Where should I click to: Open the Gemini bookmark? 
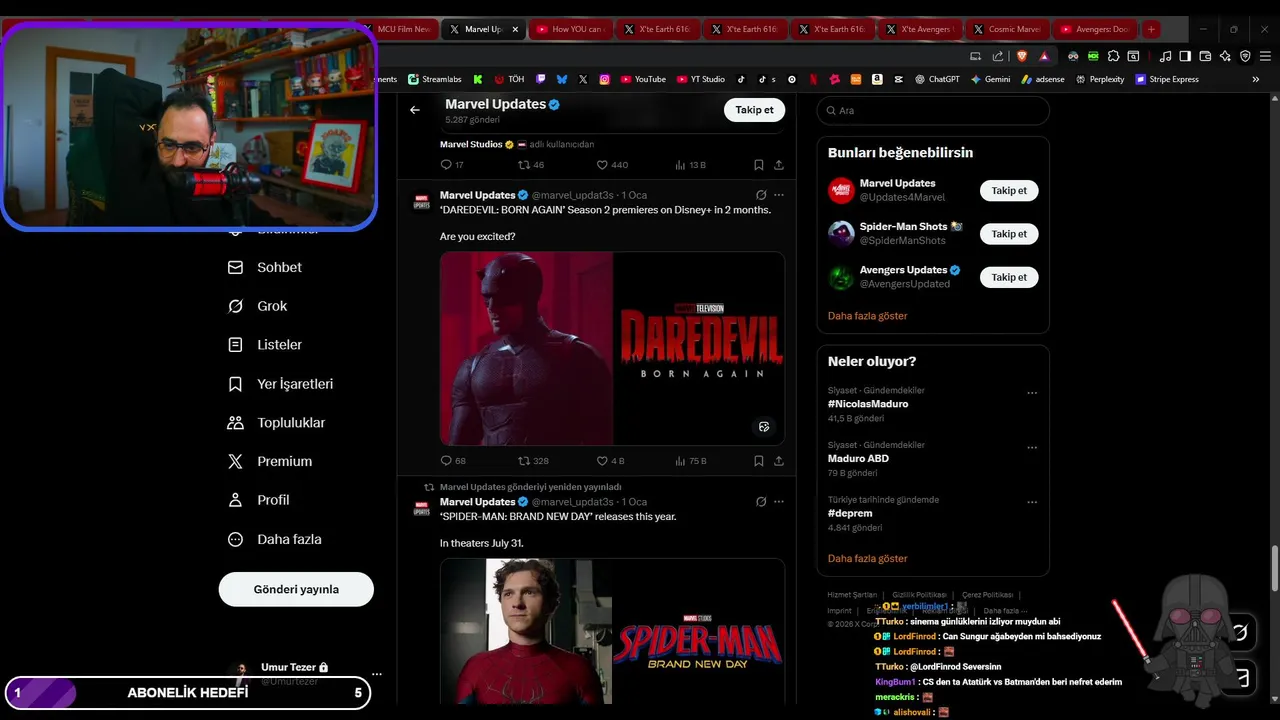pos(990,79)
